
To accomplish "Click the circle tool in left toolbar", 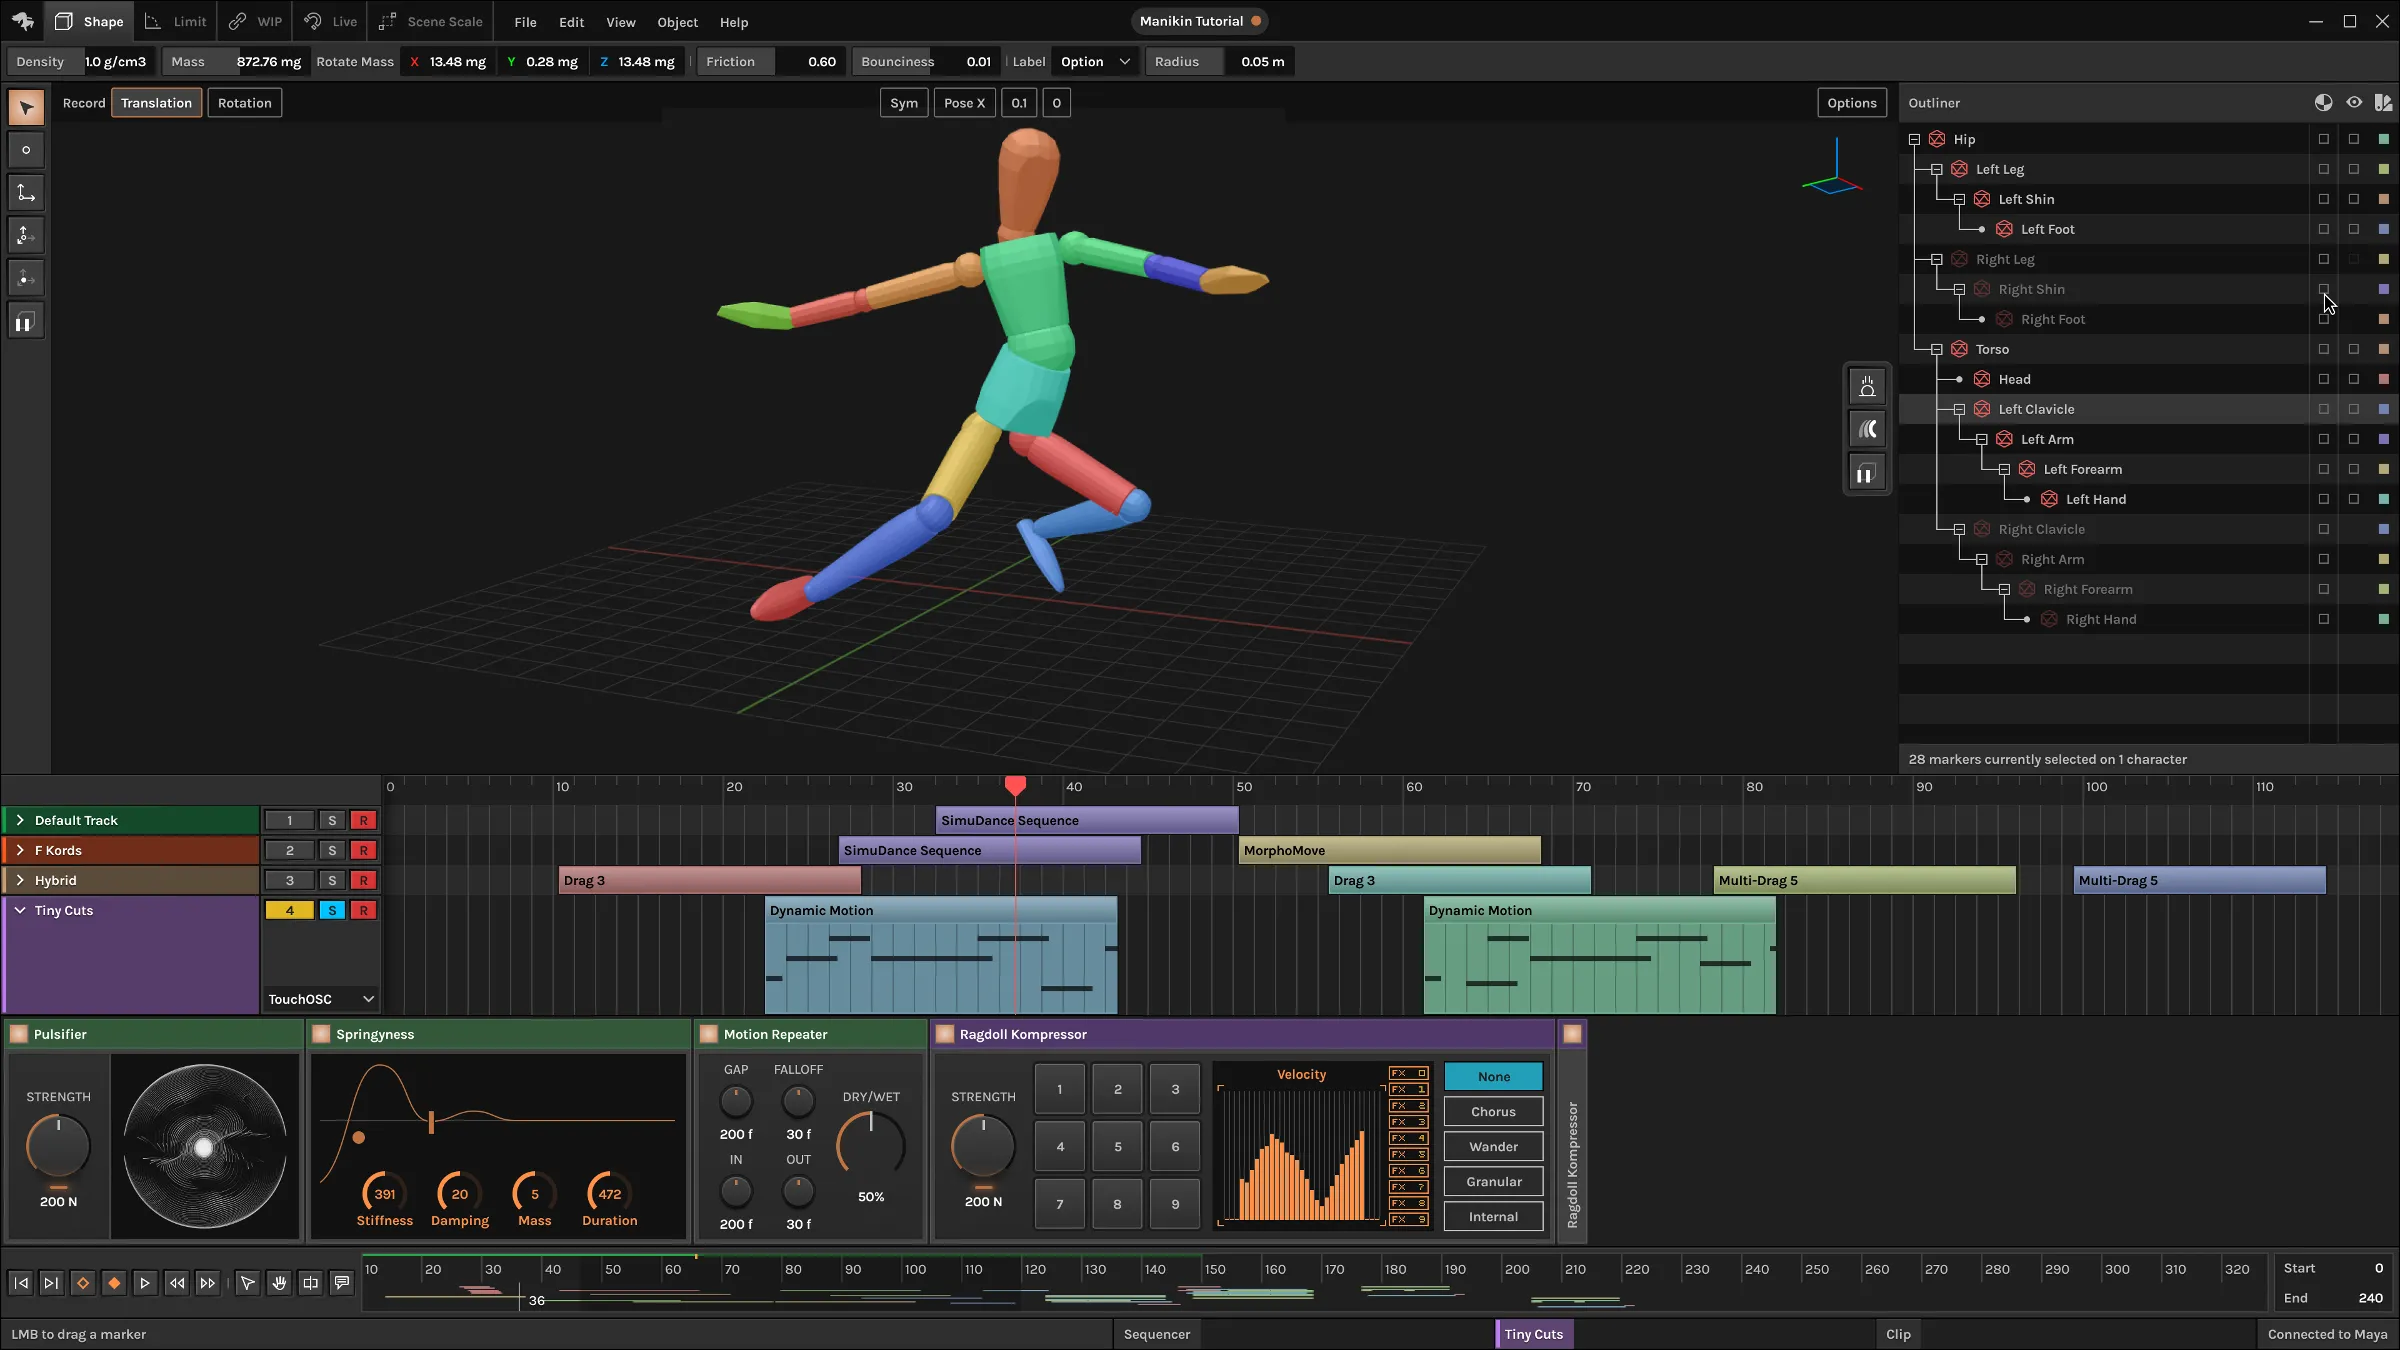I will 26,151.
